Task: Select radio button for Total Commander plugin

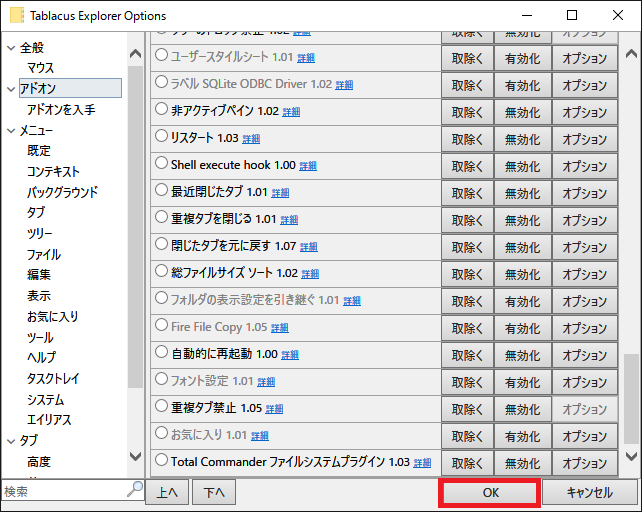Action: tap(162, 460)
